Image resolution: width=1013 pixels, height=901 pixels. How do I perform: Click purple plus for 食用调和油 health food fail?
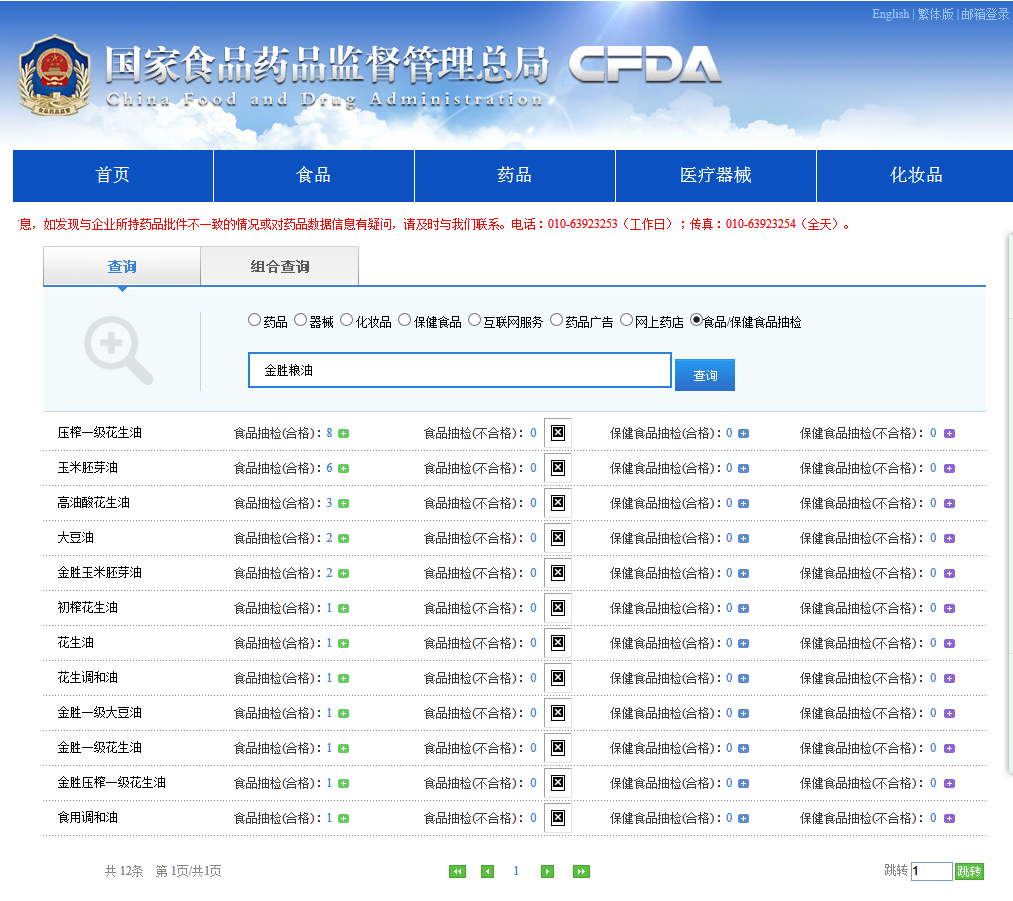point(949,818)
